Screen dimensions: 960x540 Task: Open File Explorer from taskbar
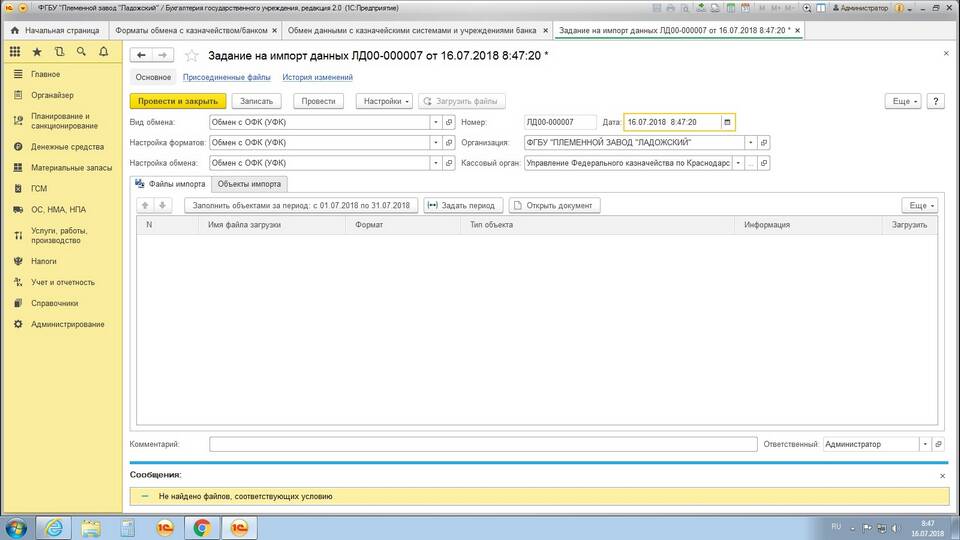[x=91, y=528]
